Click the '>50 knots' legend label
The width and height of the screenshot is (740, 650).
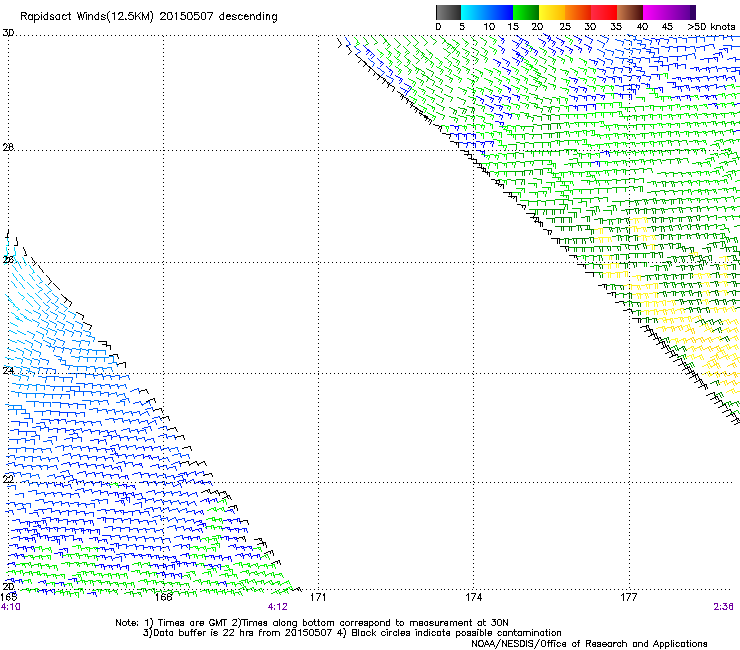tap(711, 27)
